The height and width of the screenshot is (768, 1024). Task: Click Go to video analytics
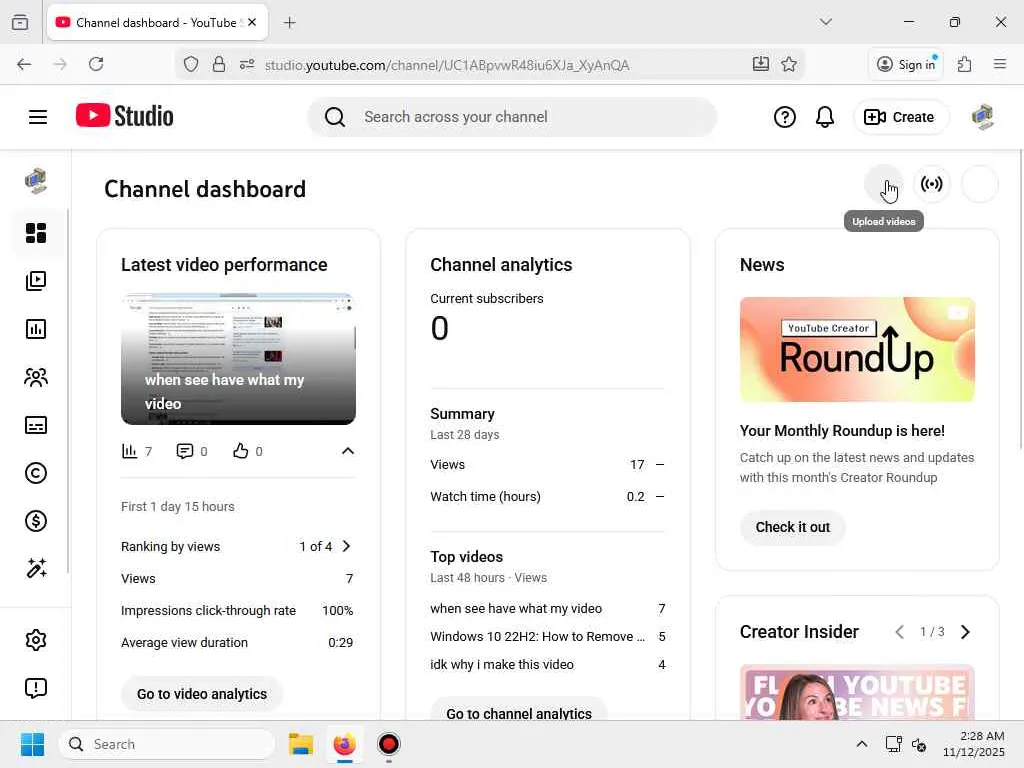point(202,694)
